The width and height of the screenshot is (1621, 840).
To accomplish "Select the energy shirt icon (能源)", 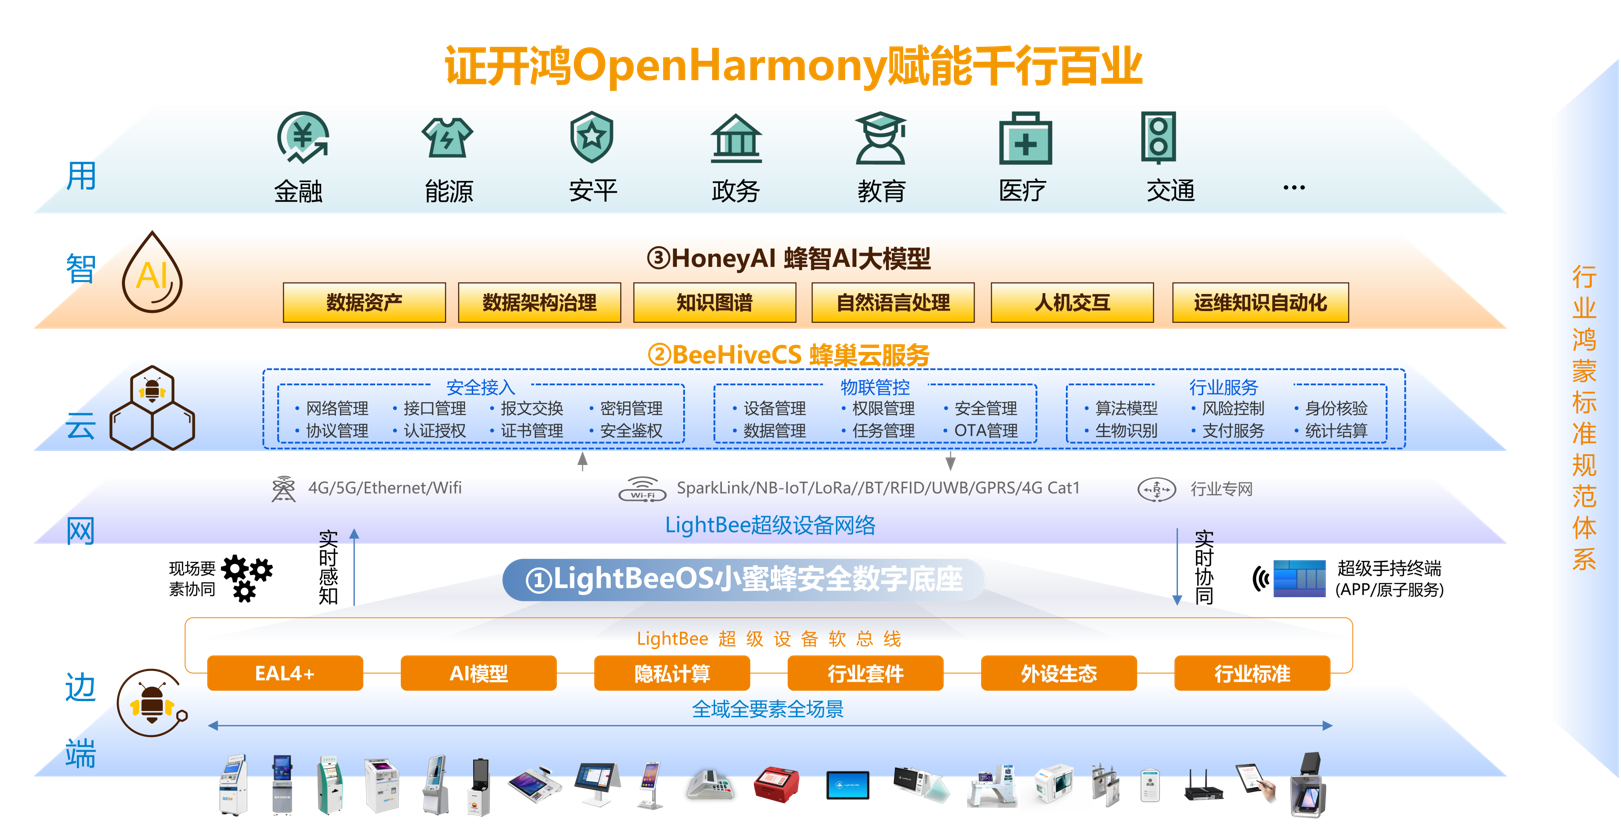I will pyautogui.click(x=447, y=139).
